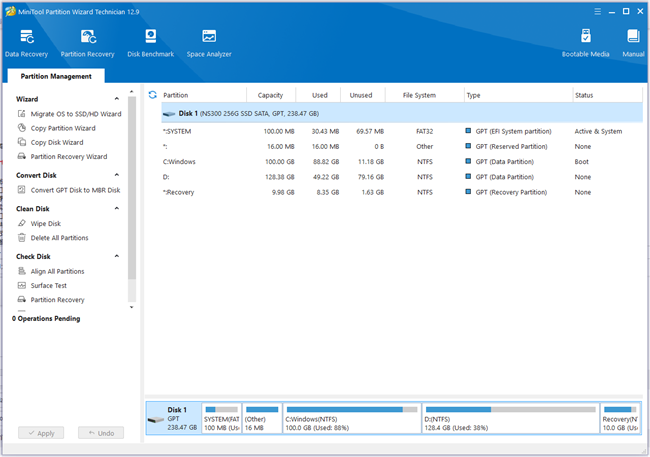This screenshot has width=650, height=457.
Task: Click the sidebar Partition Recovery icon
Action: tap(22, 299)
